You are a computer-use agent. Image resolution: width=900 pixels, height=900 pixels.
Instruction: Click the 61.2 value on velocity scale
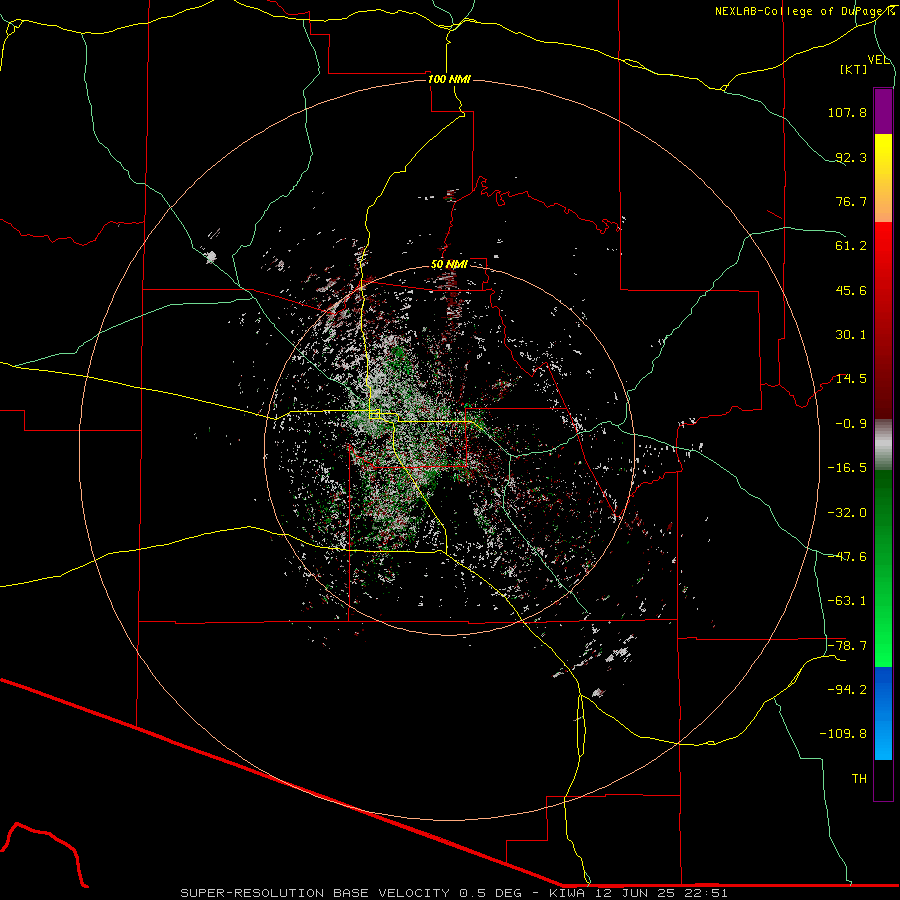[851, 246]
